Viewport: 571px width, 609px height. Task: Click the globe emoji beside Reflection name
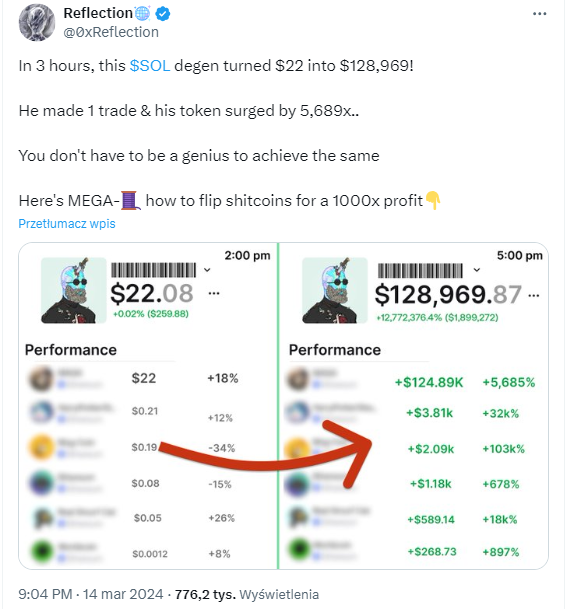pyautogui.click(x=143, y=14)
